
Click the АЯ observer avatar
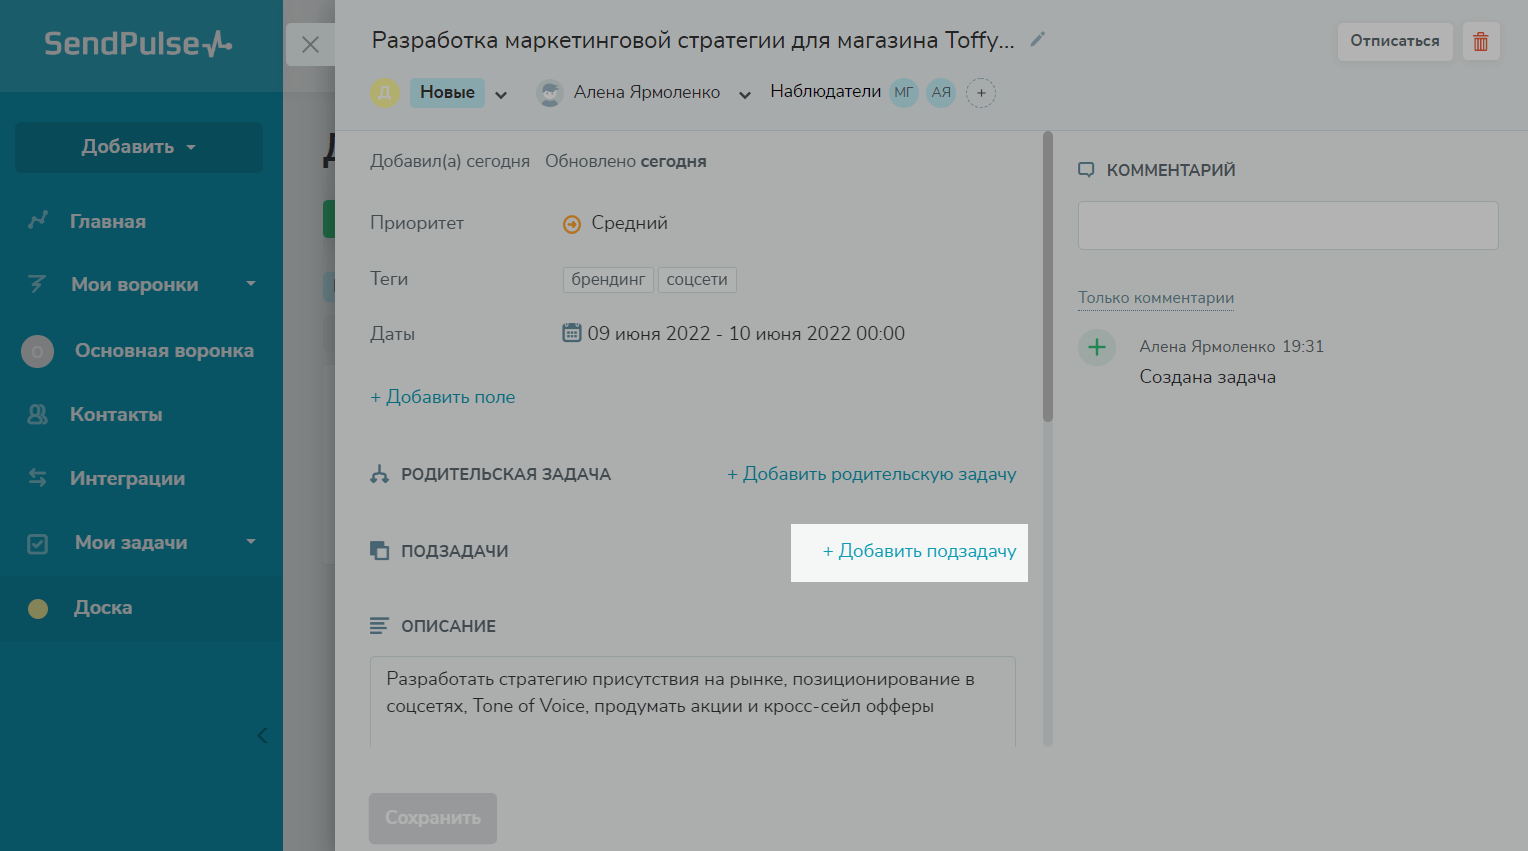click(x=941, y=93)
